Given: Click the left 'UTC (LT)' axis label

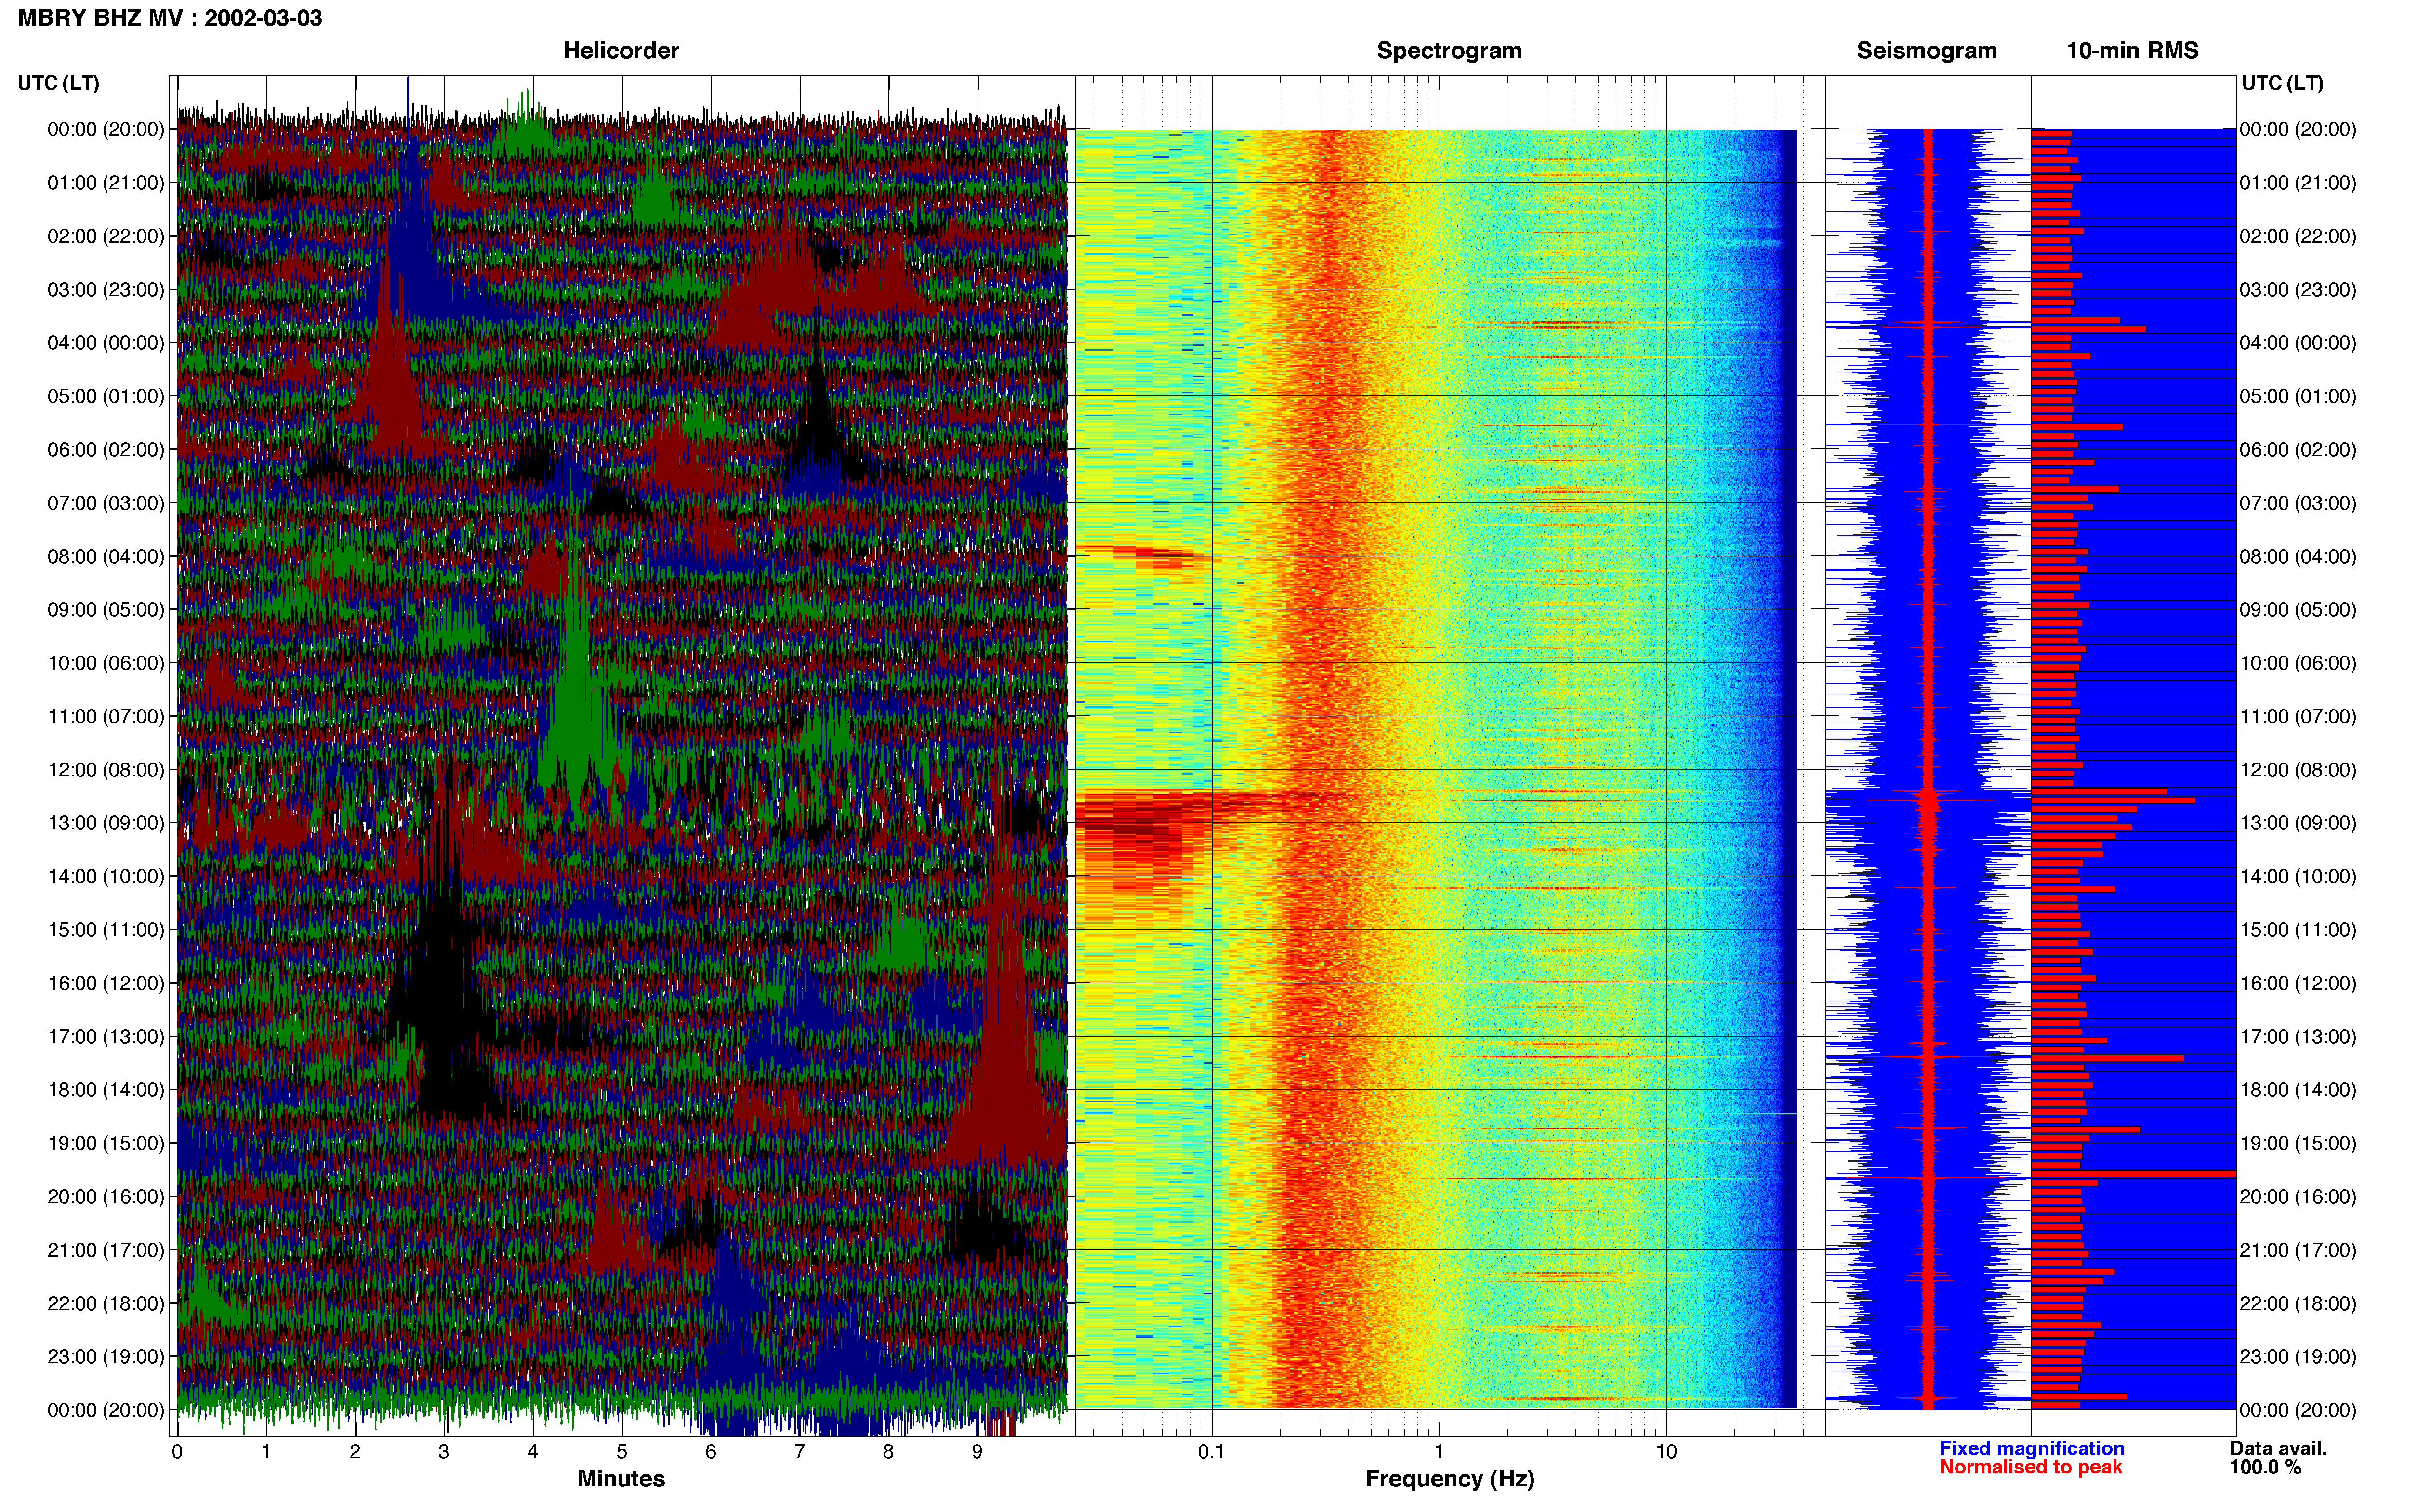Looking at the screenshot, I should (58, 83).
